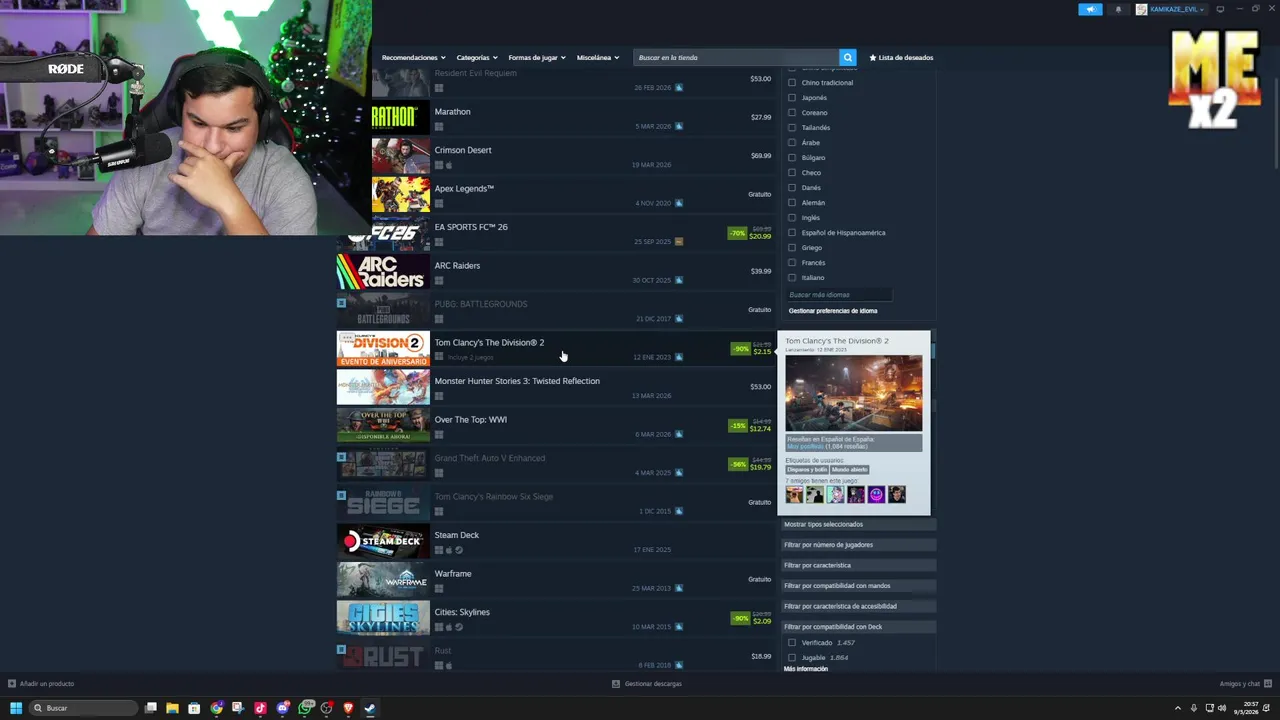Screen dimensions: 1280x720
Task: Check the Coreano language checkbox
Action: pos(792,113)
